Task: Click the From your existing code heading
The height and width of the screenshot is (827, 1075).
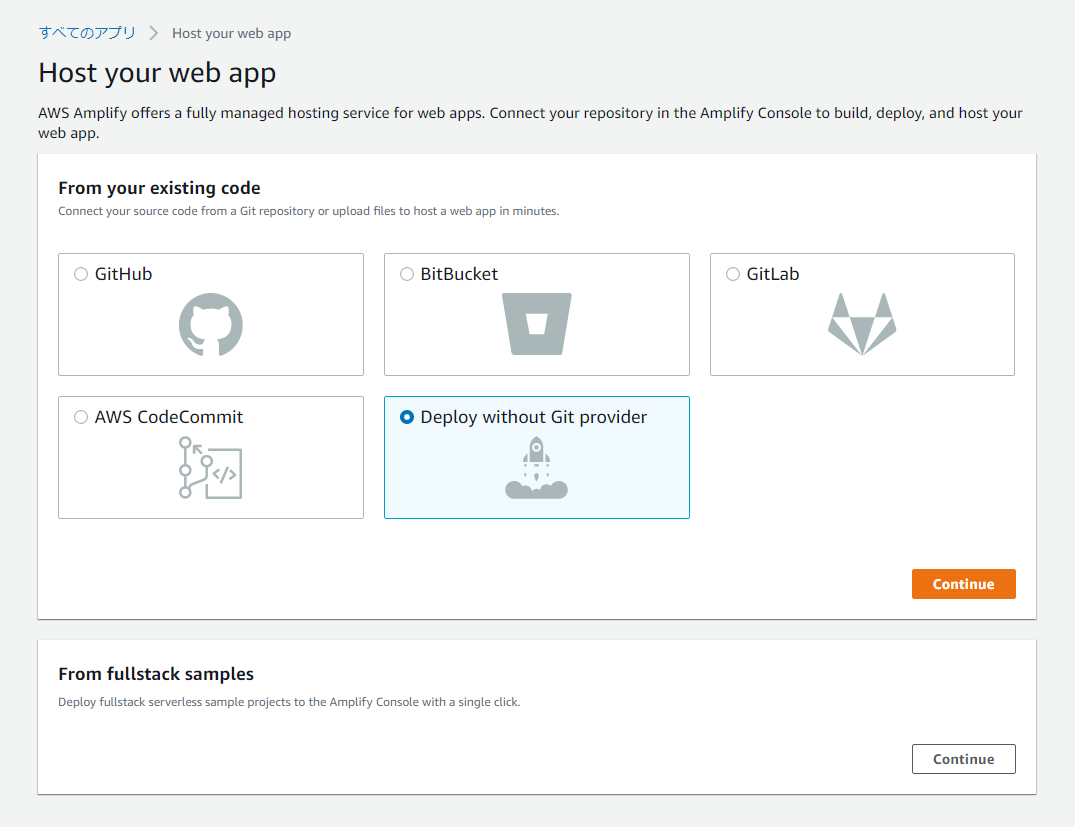Action: click(x=159, y=188)
